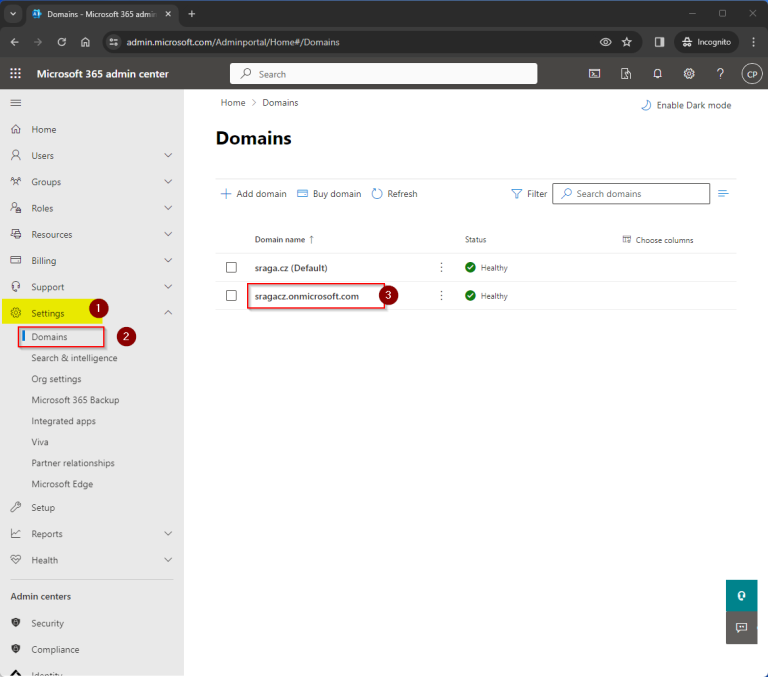Go to Home breadcrumb link
768x677 pixels.
coord(233,103)
